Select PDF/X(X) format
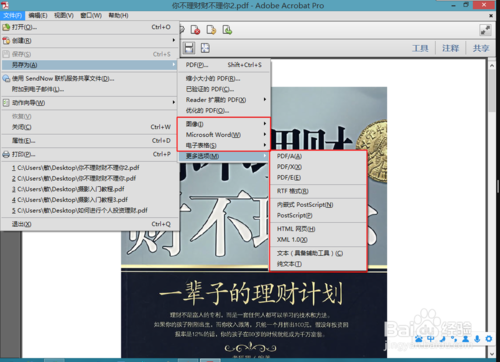Viewport: 500px width, 362px height. pos(318,167)
